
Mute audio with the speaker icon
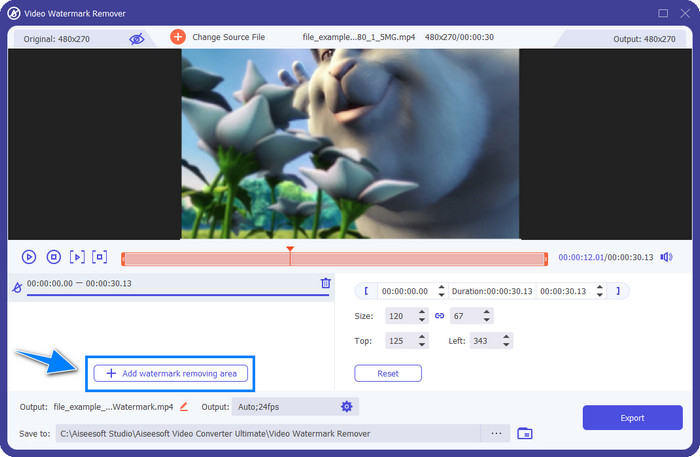(667, 257)
